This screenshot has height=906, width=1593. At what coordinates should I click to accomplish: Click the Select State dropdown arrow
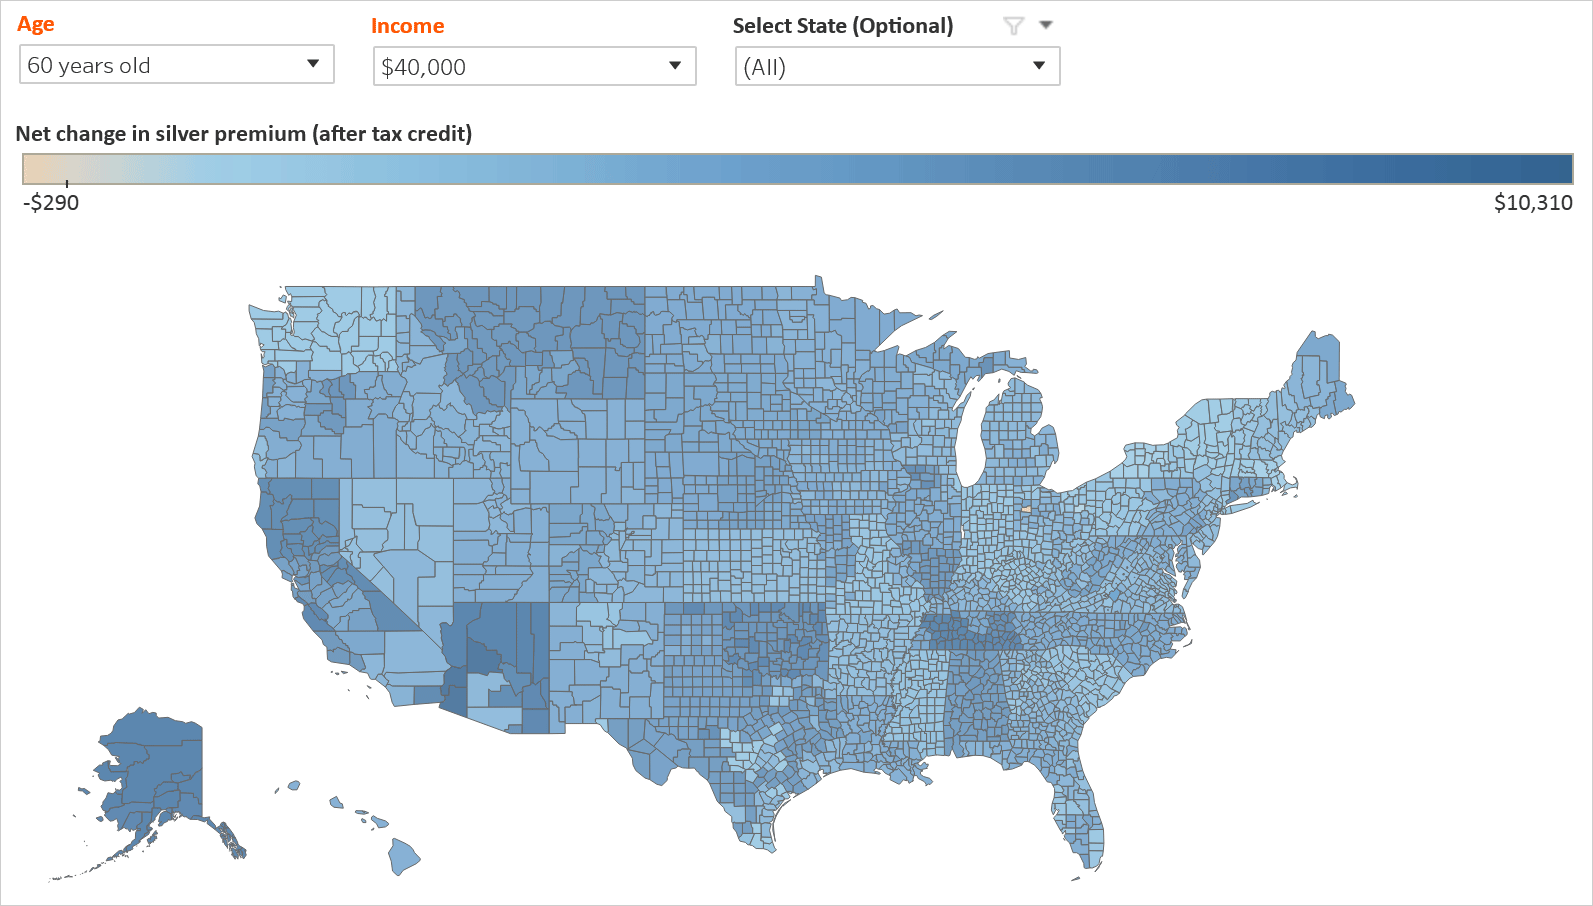coord(1039,66)
